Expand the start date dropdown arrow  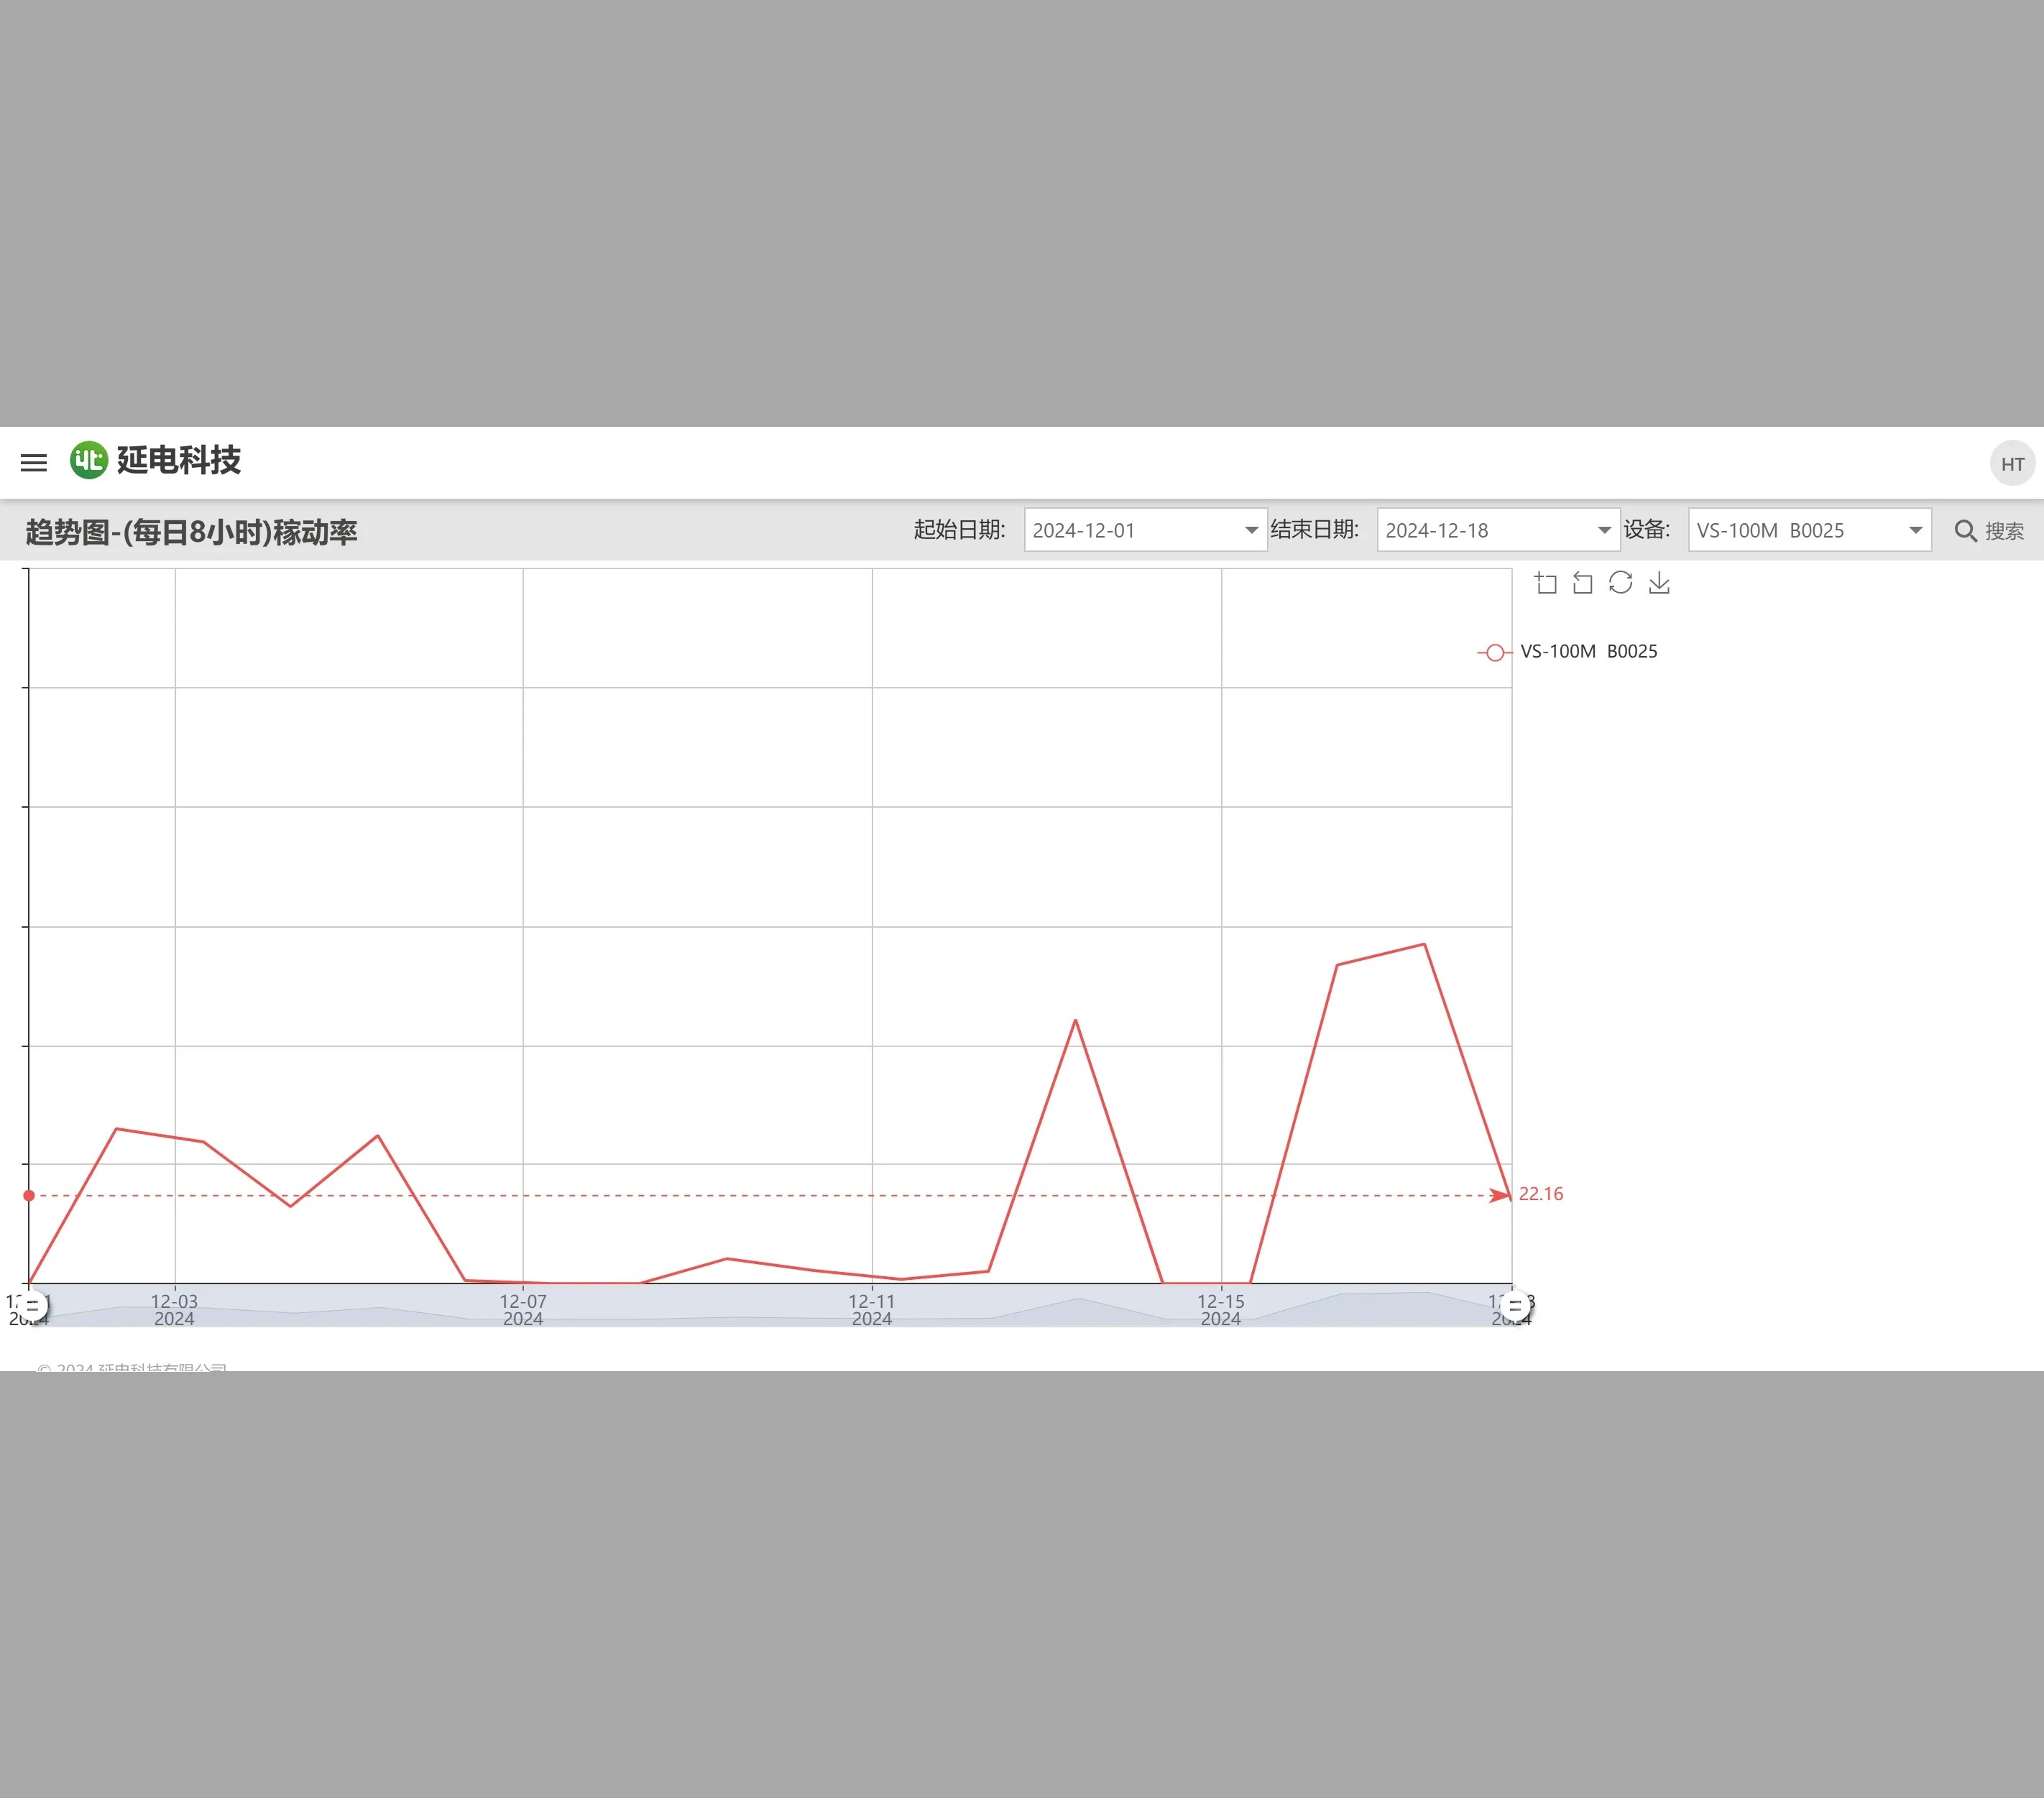click(1251, 530)
